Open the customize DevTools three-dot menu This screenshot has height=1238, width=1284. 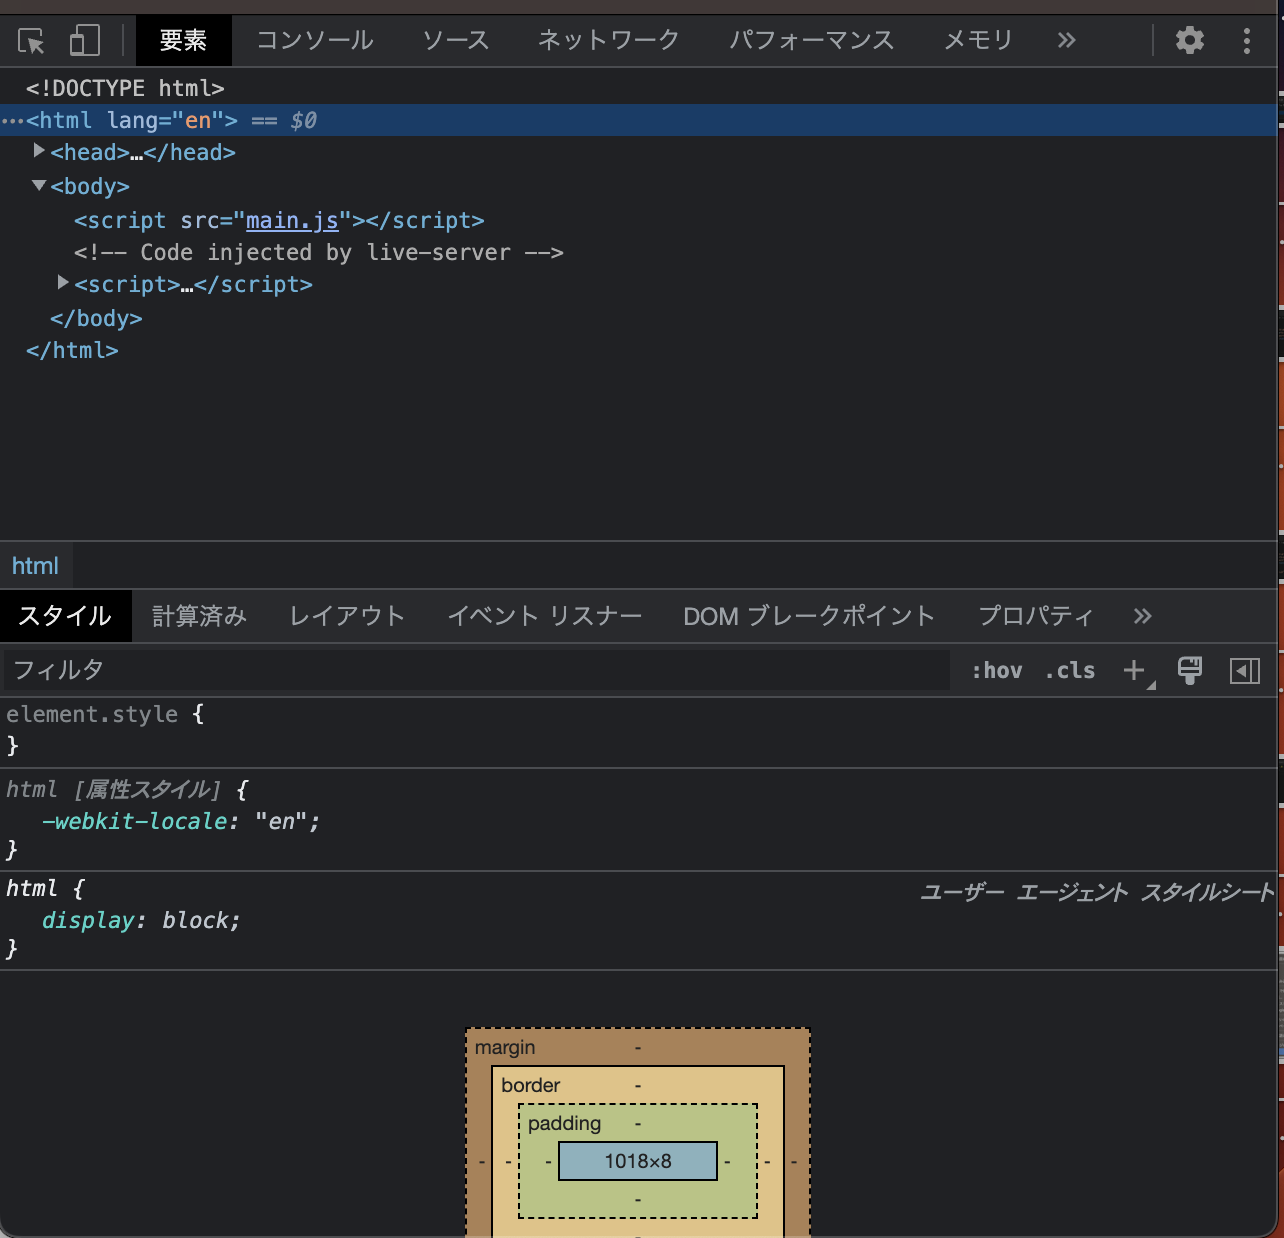tap(1246, 40)
